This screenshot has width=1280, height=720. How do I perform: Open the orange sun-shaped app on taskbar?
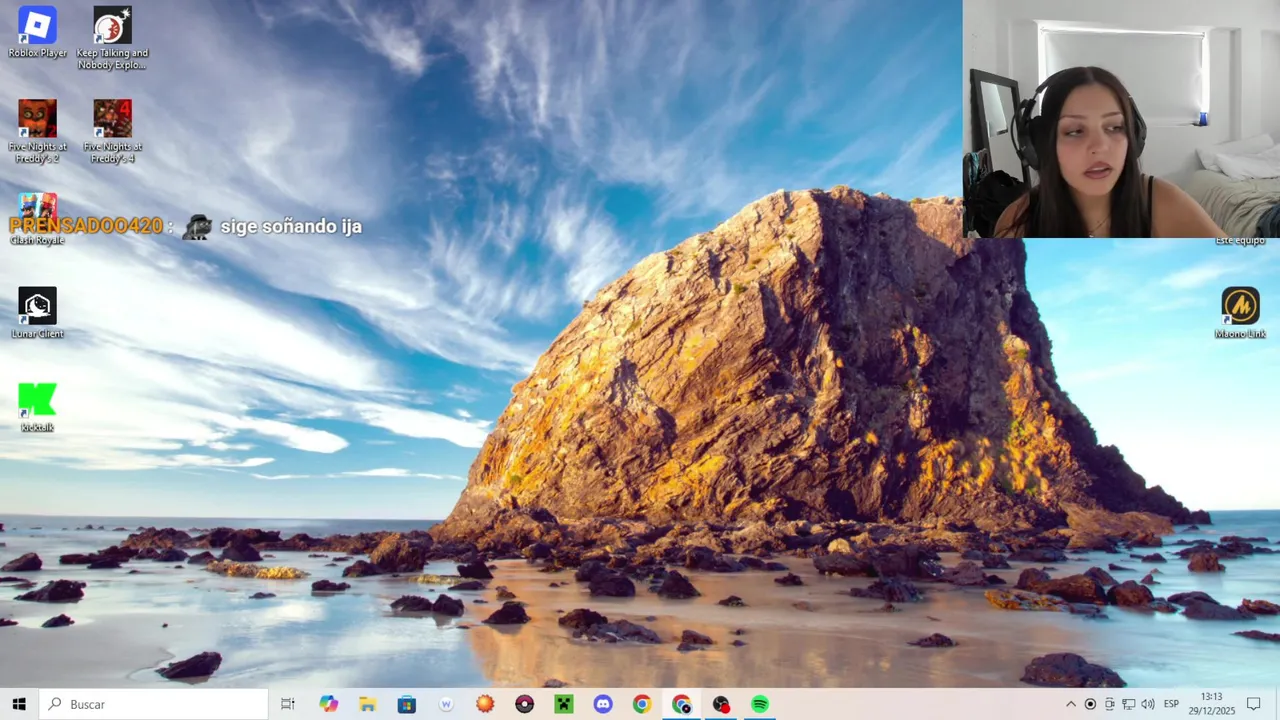tap(485, 704)
